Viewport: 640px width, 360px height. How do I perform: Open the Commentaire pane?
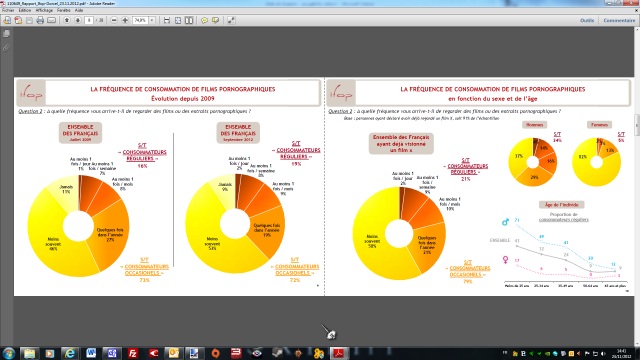(x=619, y=20)
